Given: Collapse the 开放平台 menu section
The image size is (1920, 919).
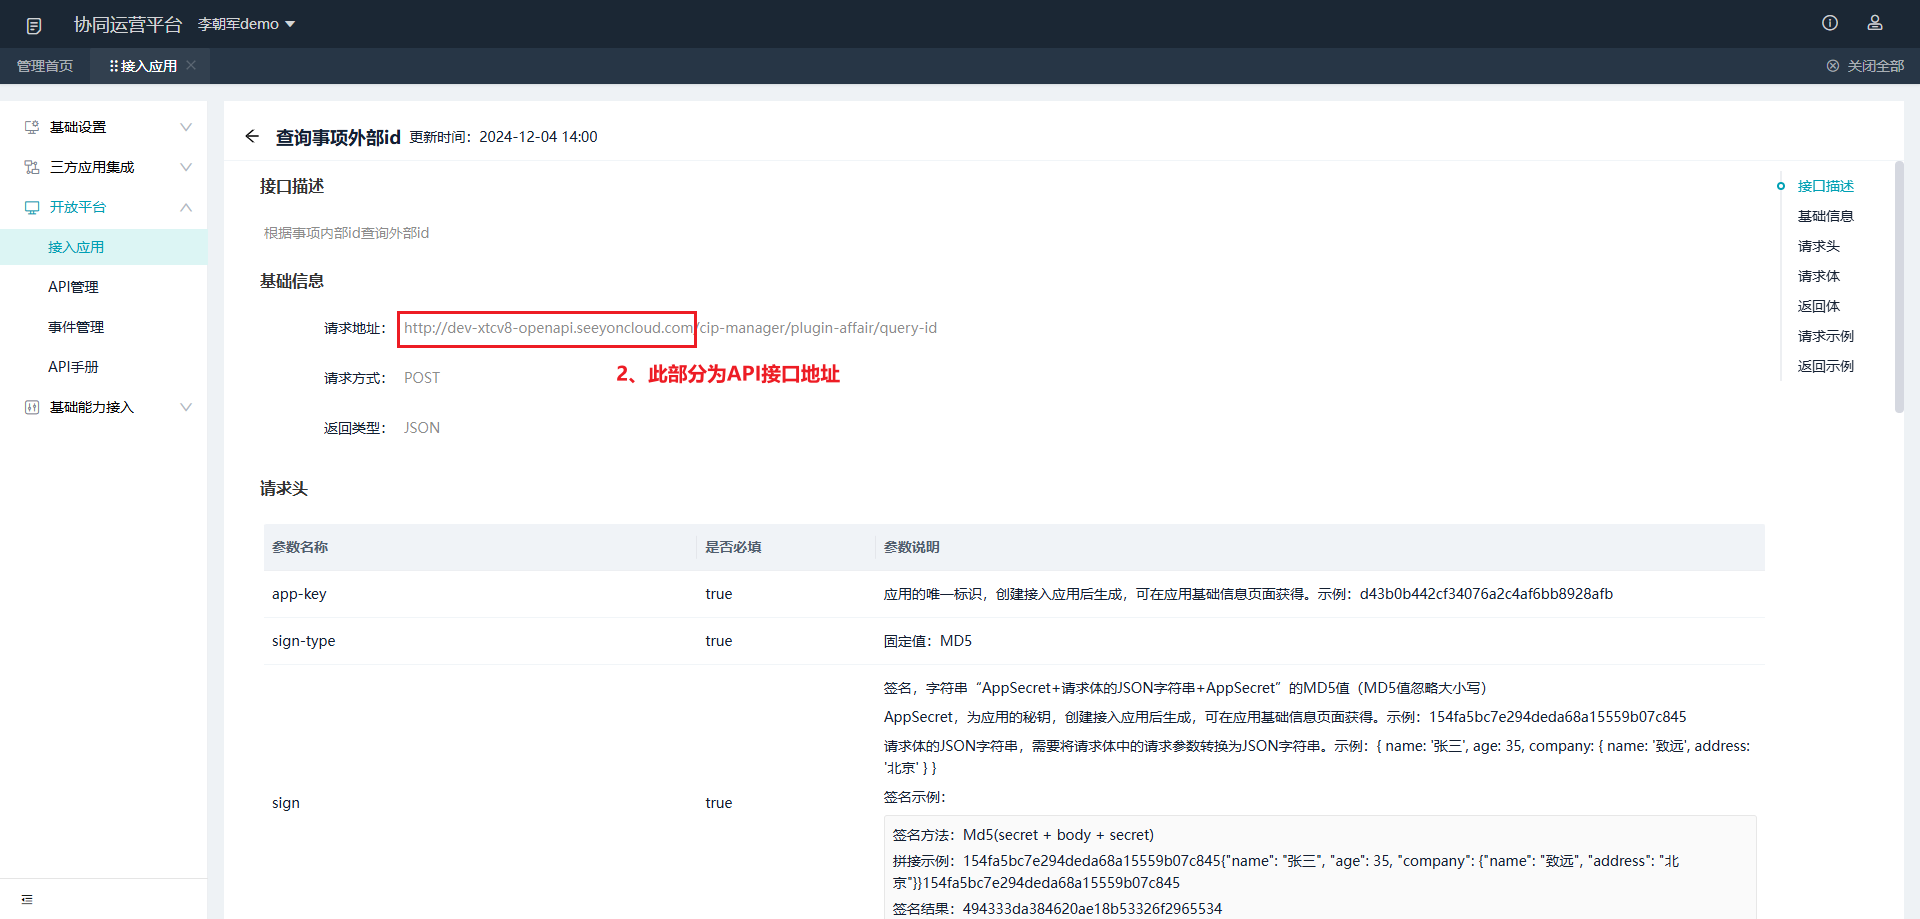Looking at the screenshot, I should coord(186,207).
